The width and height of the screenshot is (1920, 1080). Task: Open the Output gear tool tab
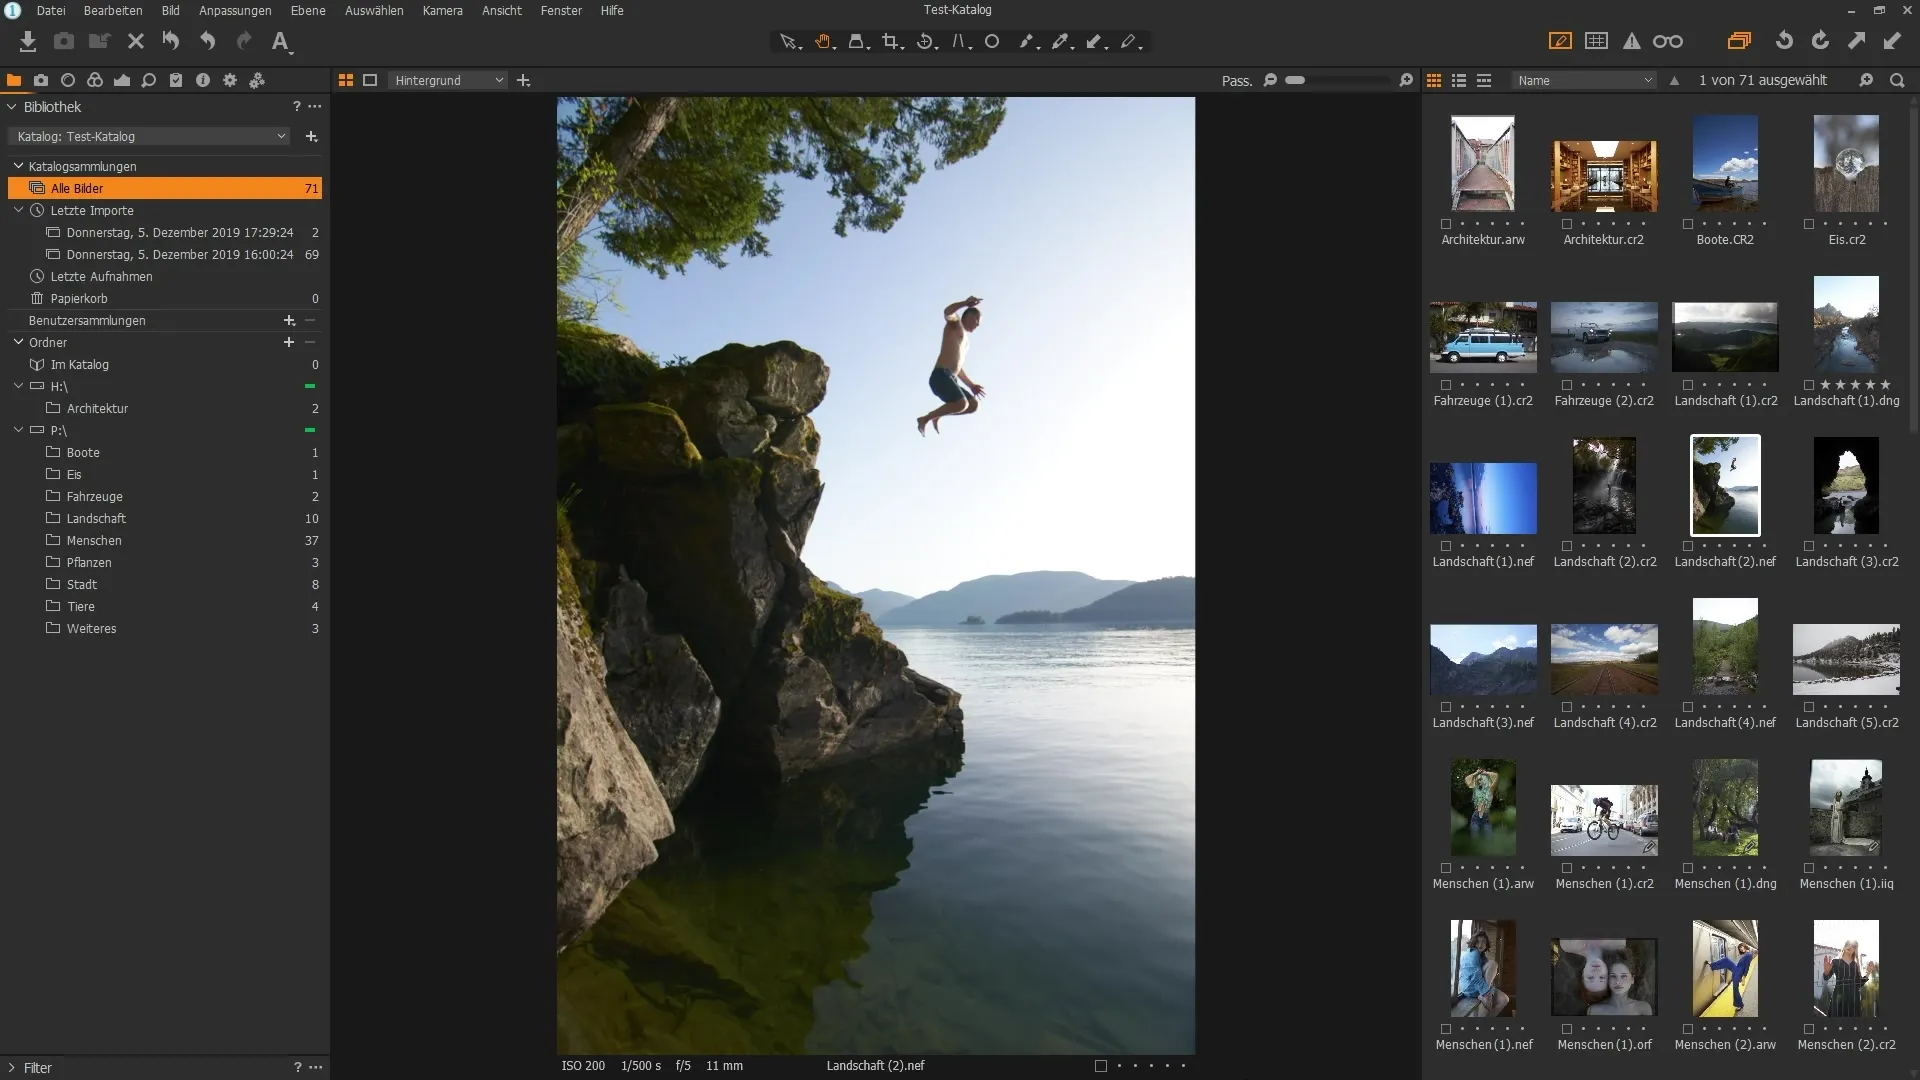click(230, 80)
